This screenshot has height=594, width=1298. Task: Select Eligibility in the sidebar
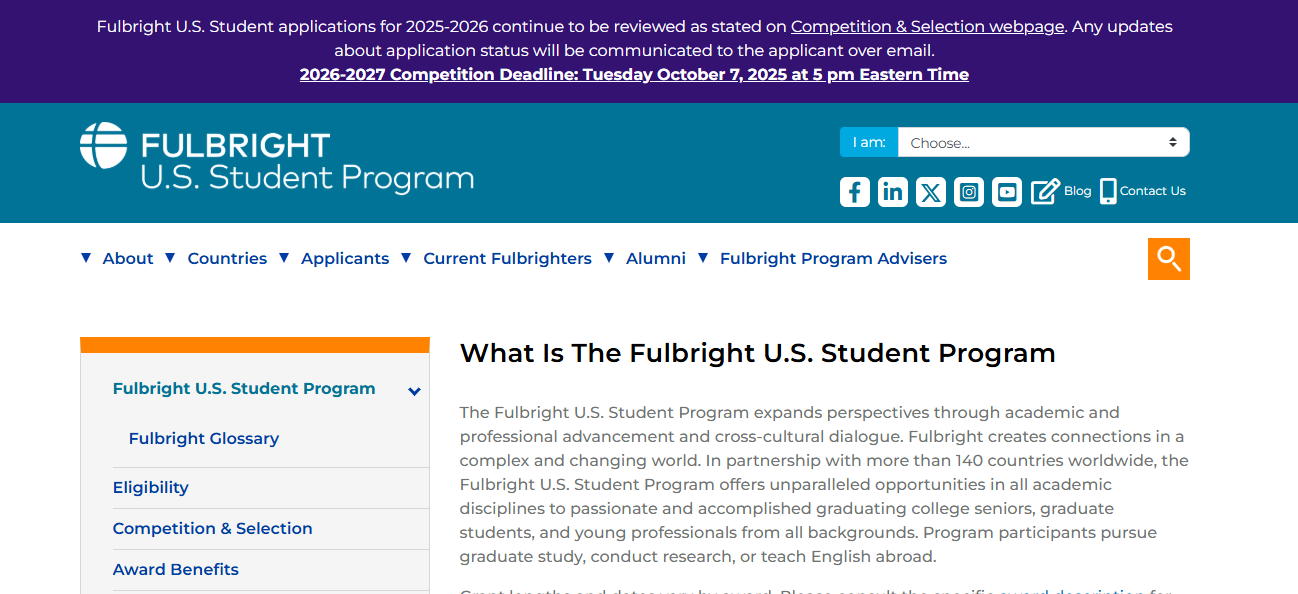pos(151,487)
